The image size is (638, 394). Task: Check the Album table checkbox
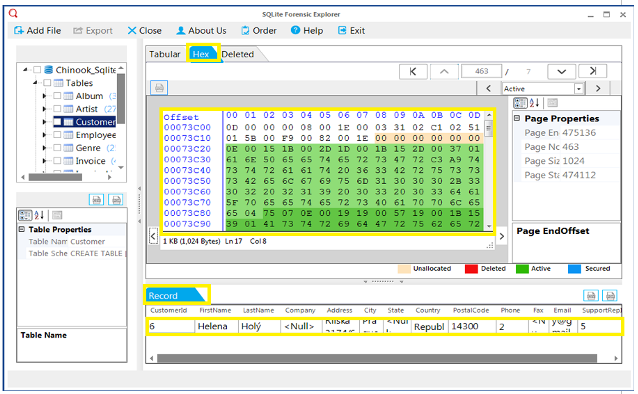click(57, 96)
